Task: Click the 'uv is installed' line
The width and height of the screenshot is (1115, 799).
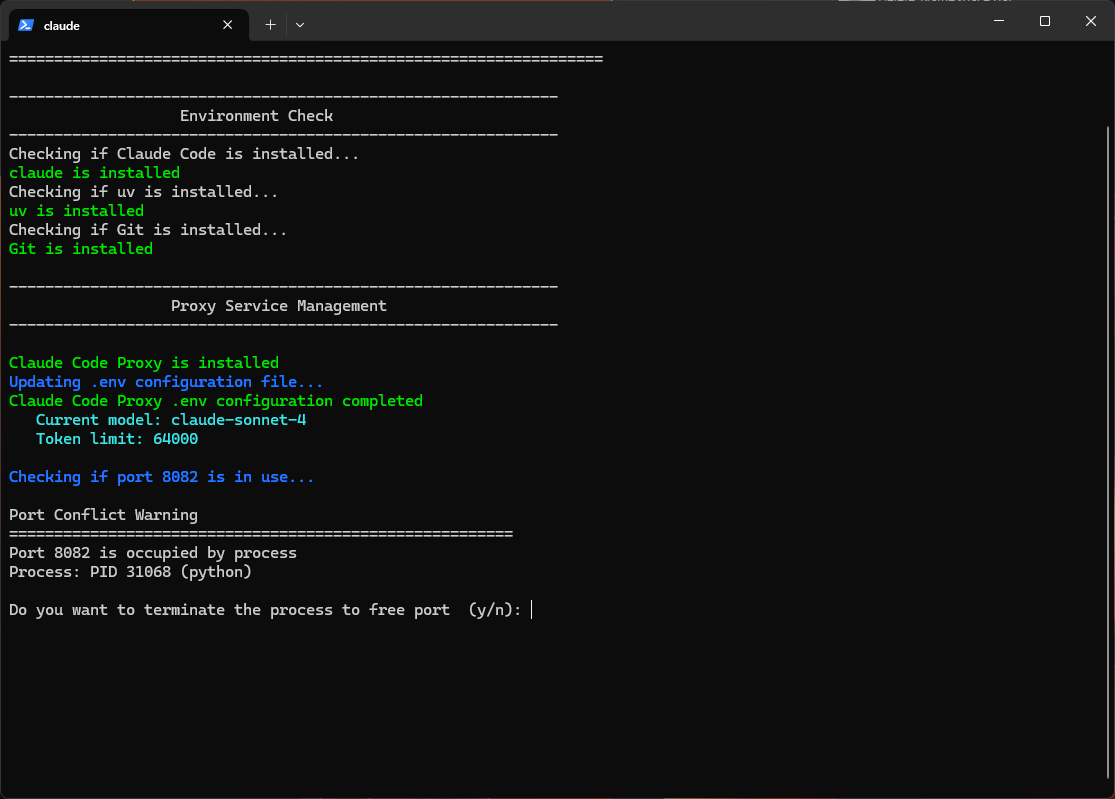Action: (x=76, y=211)
